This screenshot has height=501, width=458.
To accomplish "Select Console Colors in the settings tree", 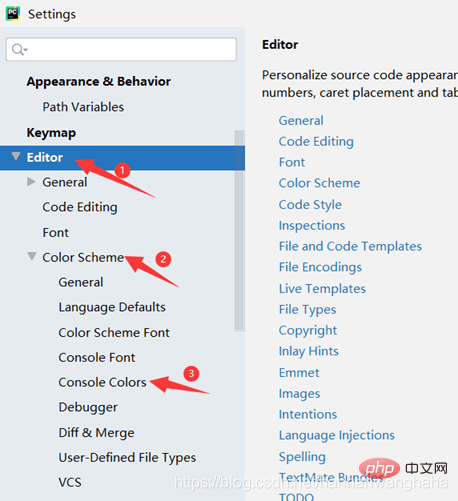I will tap(102, 382).
